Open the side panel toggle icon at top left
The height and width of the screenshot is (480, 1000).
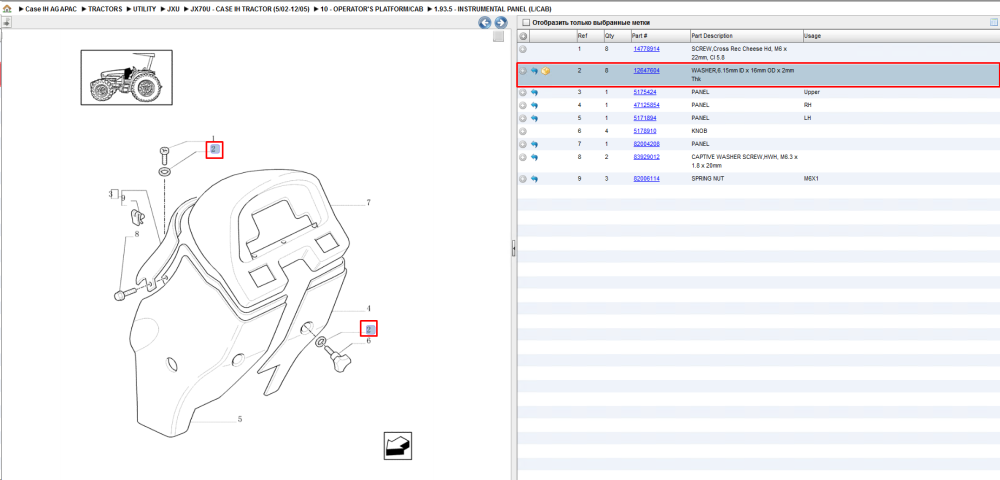7,23
